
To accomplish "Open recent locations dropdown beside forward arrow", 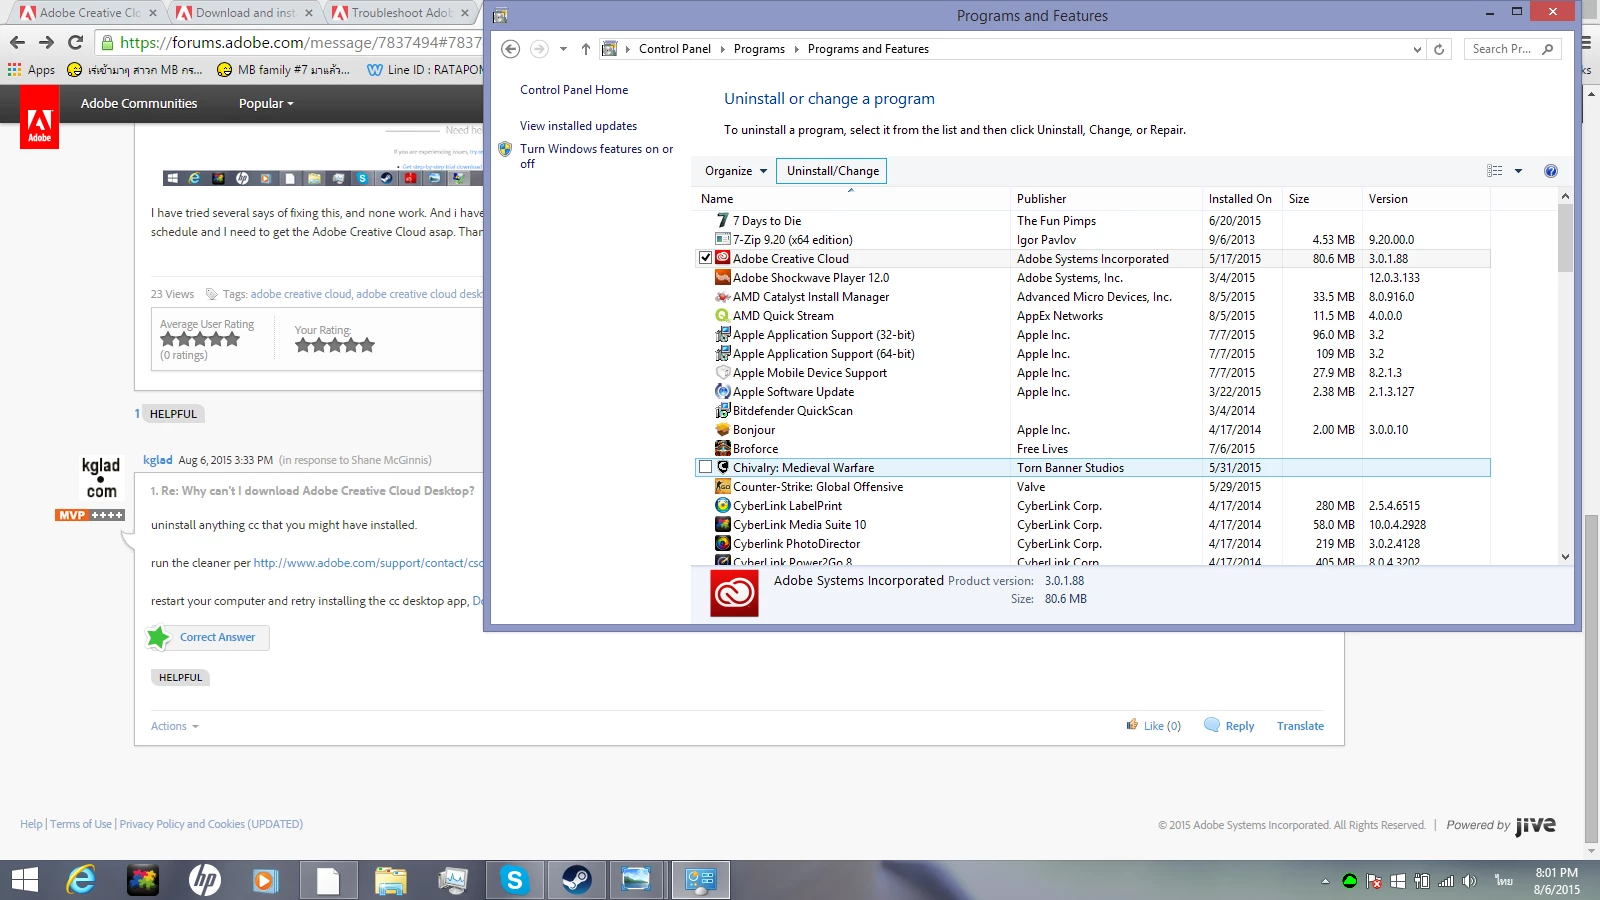I will click(563, 49).
